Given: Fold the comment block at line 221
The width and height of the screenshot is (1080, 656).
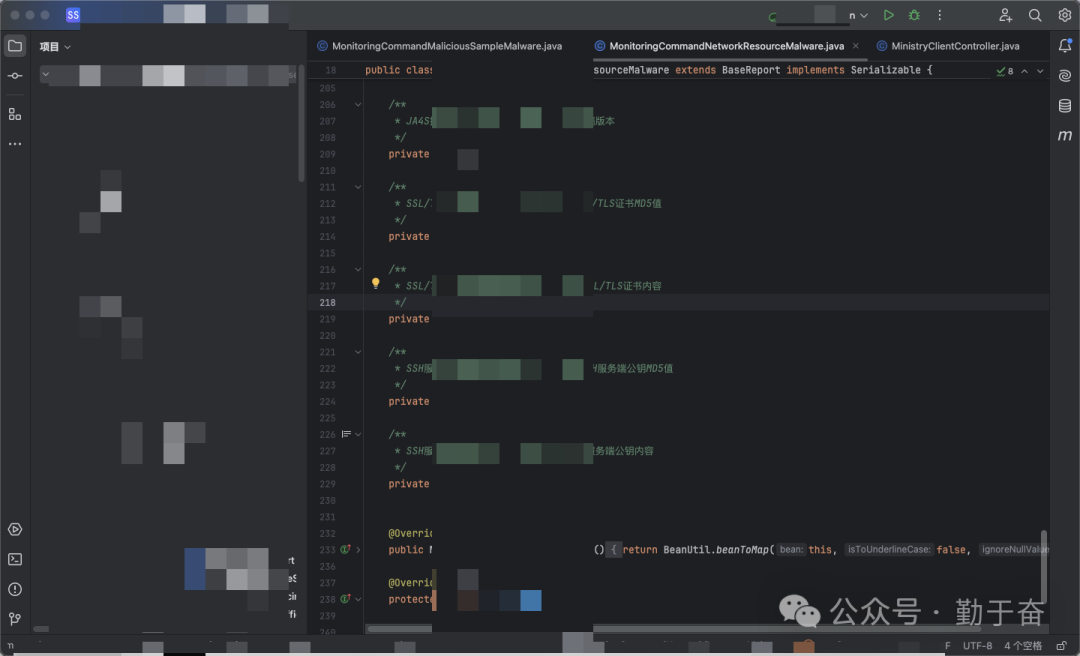Looking at the screenshot, I should (358, 352).
